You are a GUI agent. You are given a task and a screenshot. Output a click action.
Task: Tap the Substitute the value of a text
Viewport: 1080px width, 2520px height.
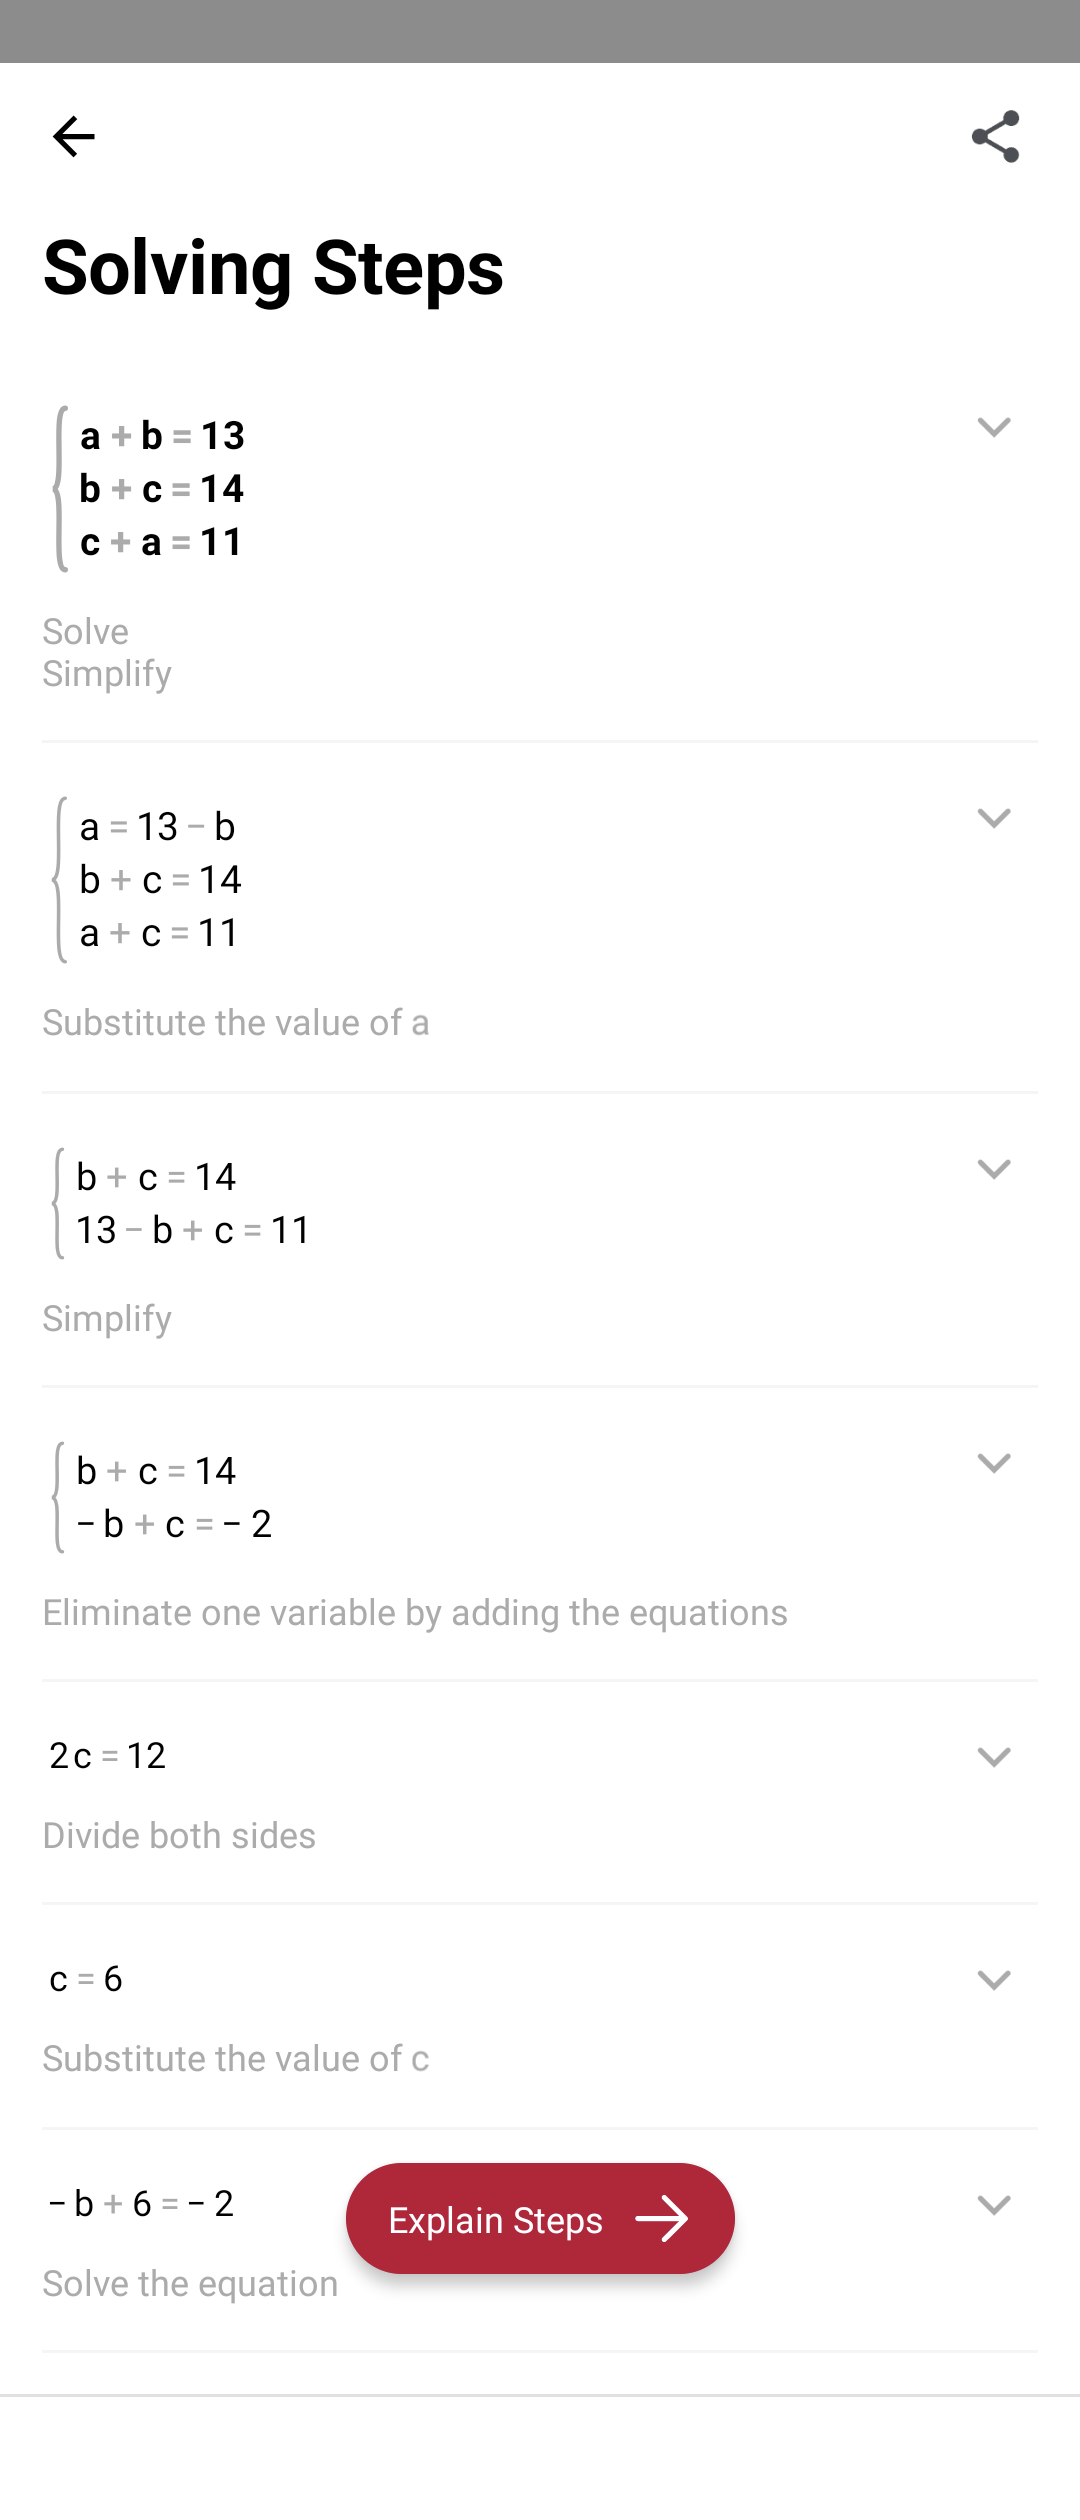click(236, 1023)
